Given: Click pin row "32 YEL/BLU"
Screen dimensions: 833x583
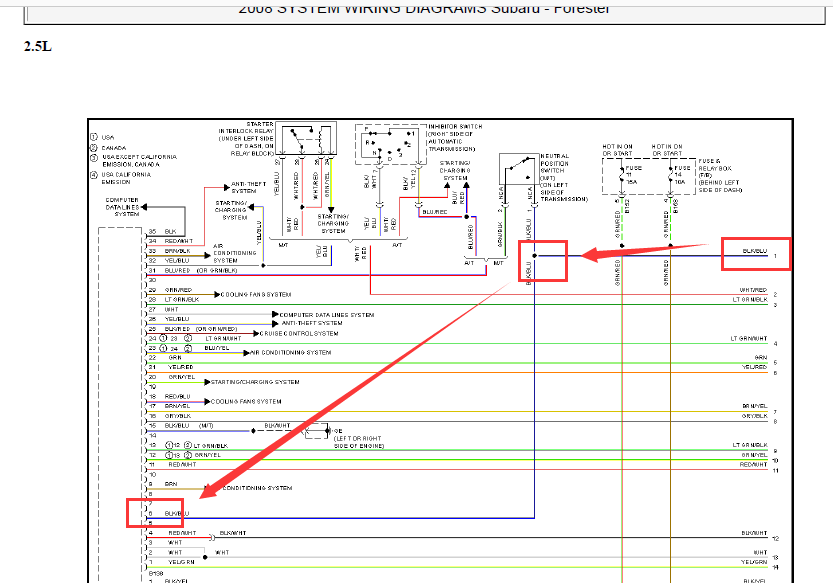Looking at the screenshot, I should (x=169, y=261).
